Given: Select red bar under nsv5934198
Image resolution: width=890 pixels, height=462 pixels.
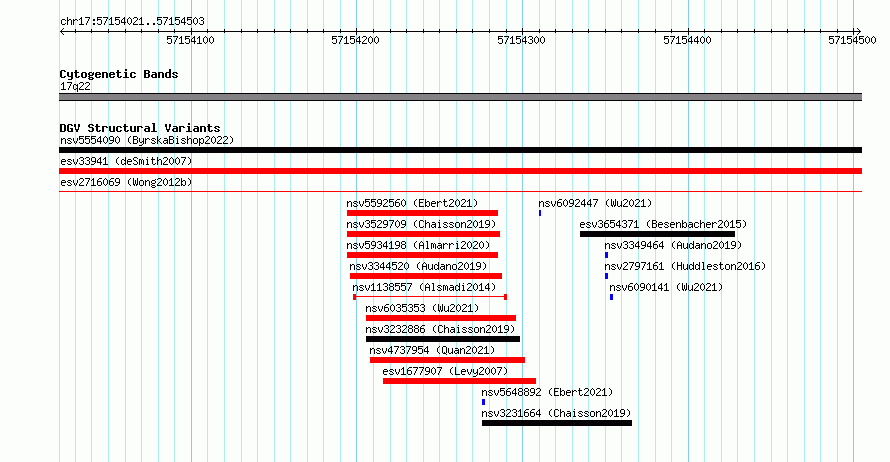Looking at the screenshot, I should click(x=422, y=255).
